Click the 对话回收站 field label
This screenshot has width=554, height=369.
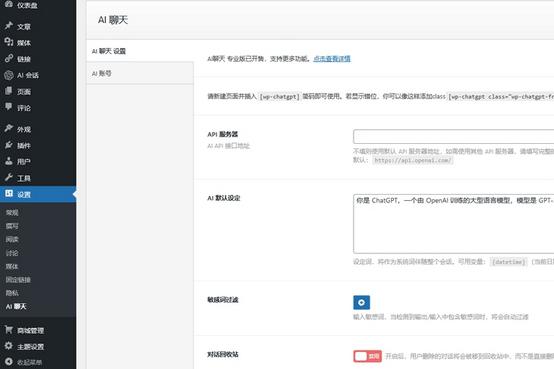(x=223, y=354)
